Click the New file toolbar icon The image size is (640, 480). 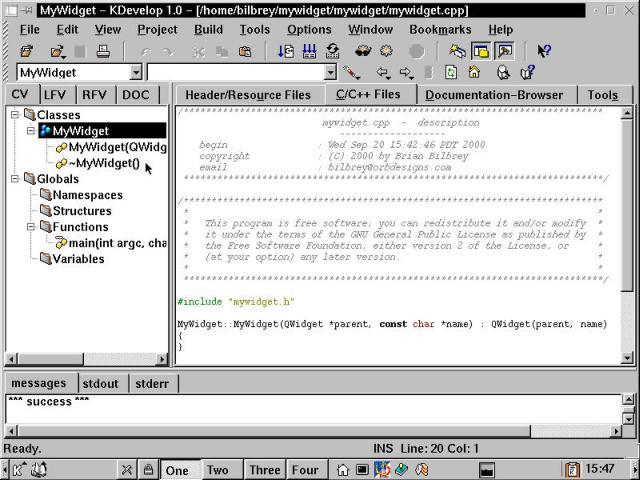point(27,51)
